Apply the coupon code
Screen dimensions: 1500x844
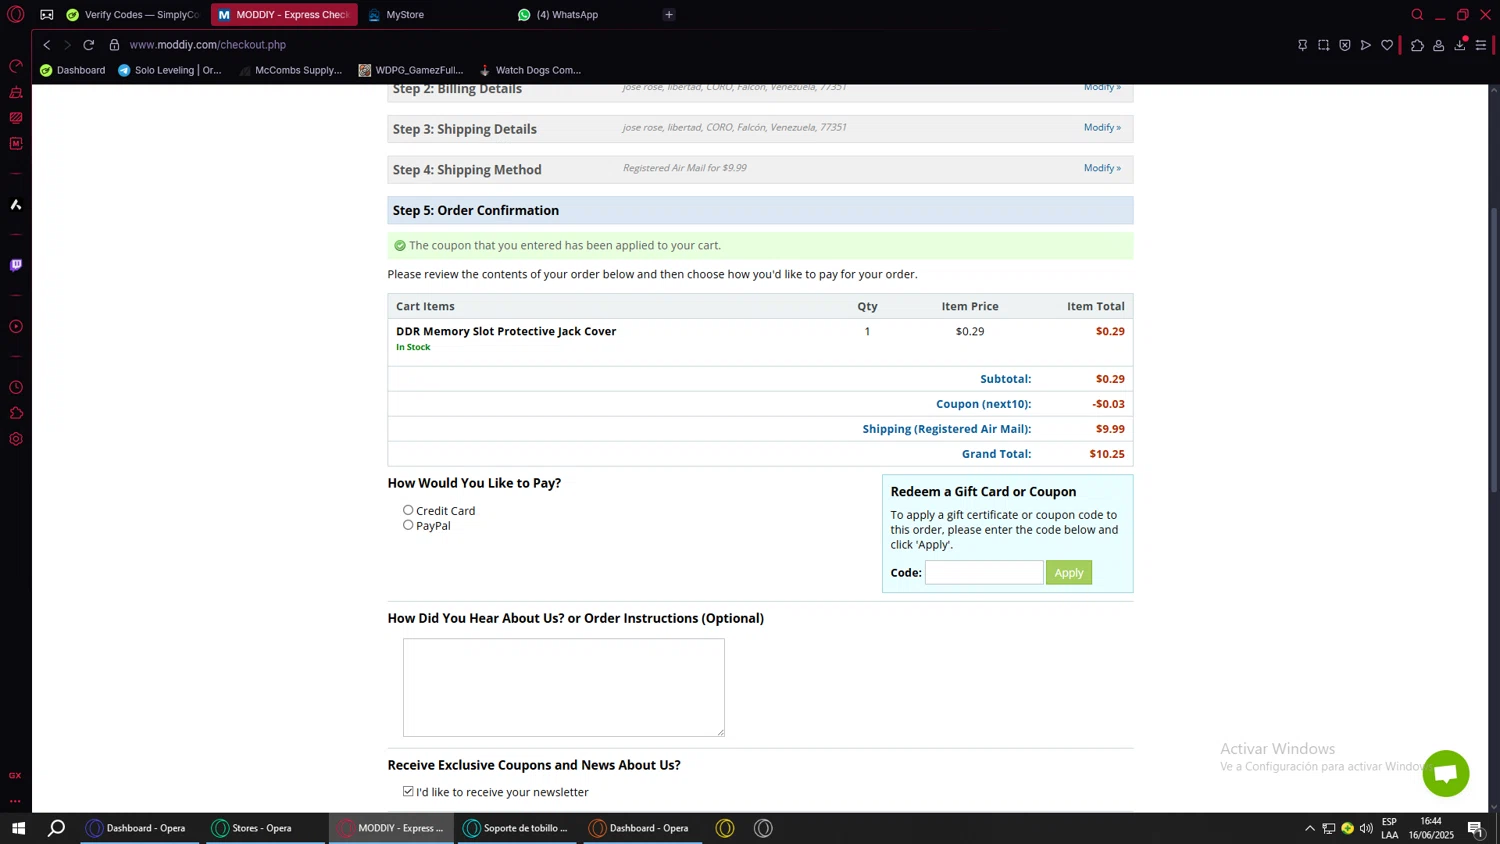(x=1068, y=572)
